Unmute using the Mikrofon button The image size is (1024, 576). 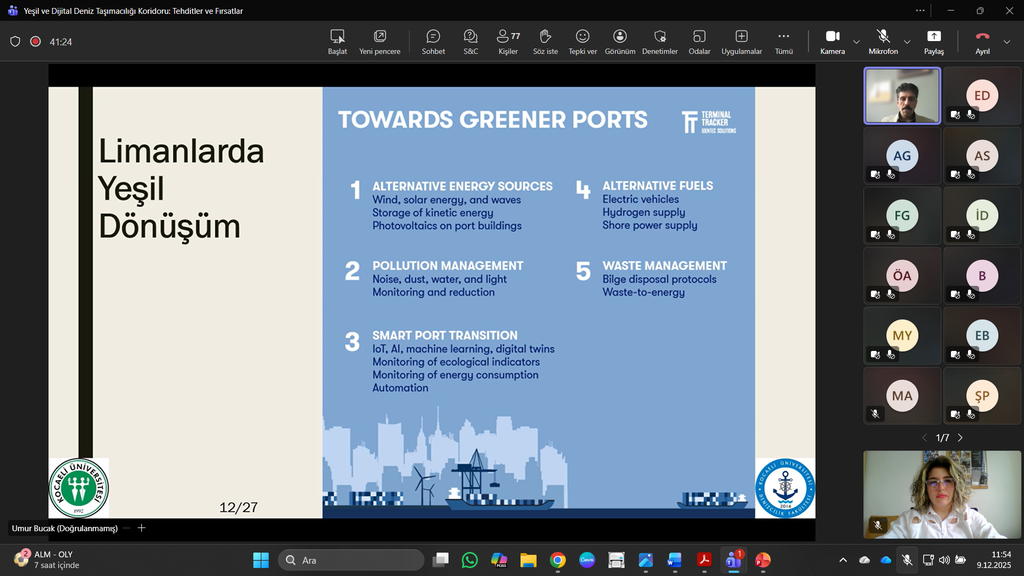tap(883, 41)
